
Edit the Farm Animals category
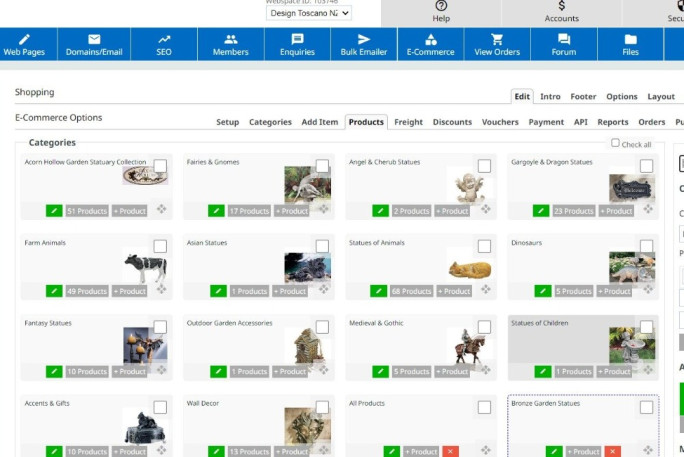pos(54,291)
